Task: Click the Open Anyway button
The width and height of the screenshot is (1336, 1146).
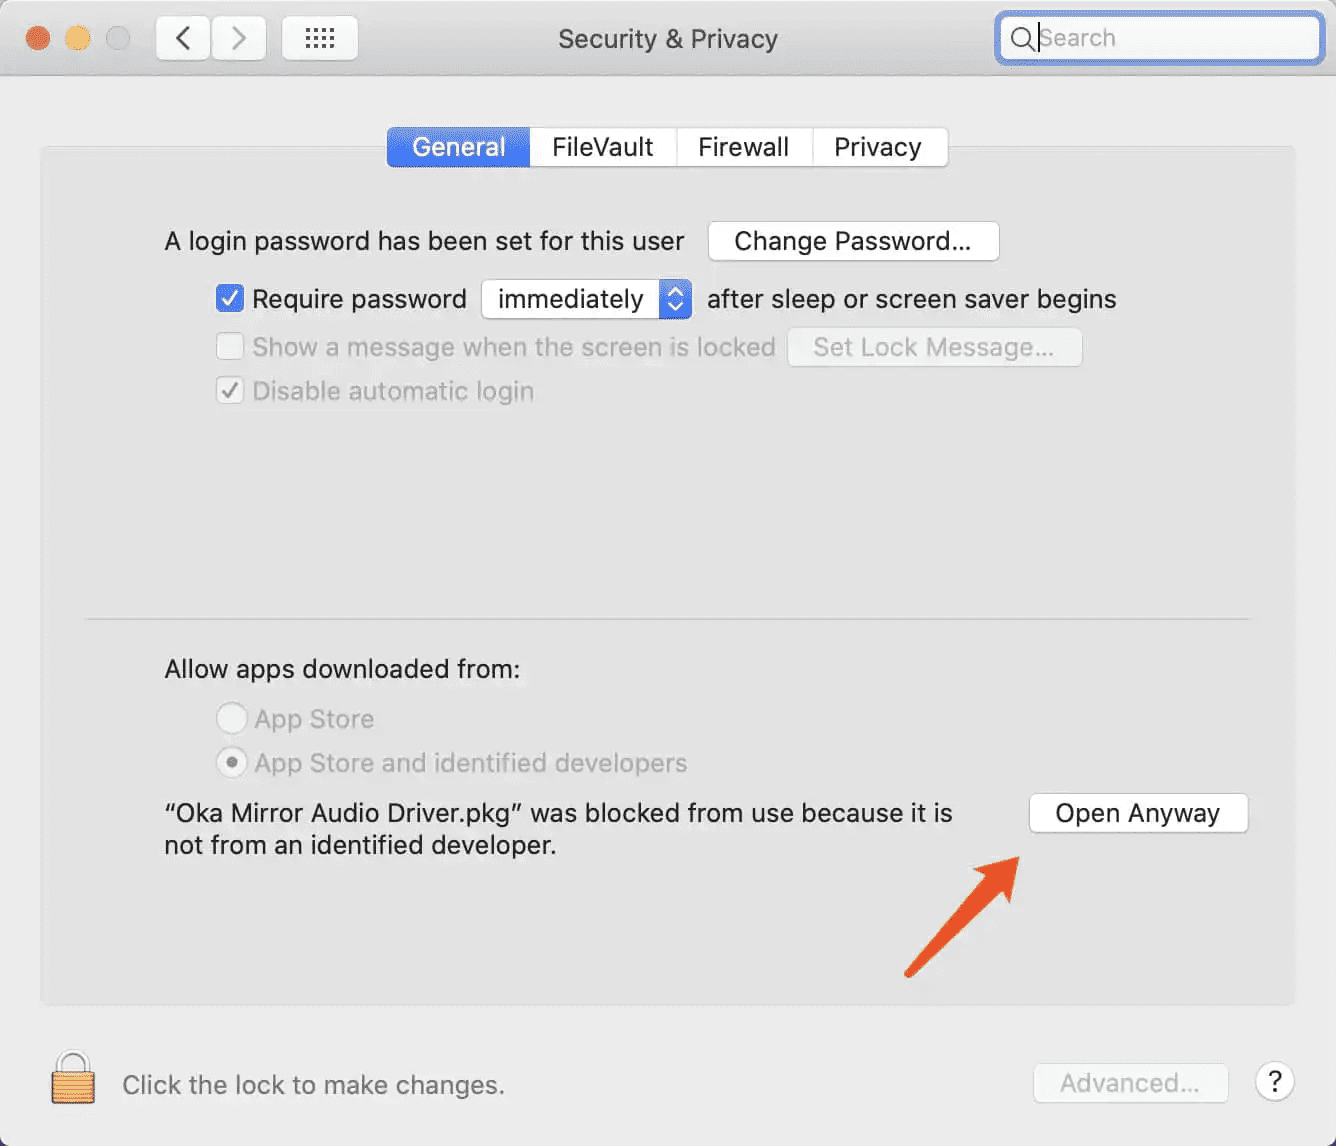Action: [x=1138, y=813]
